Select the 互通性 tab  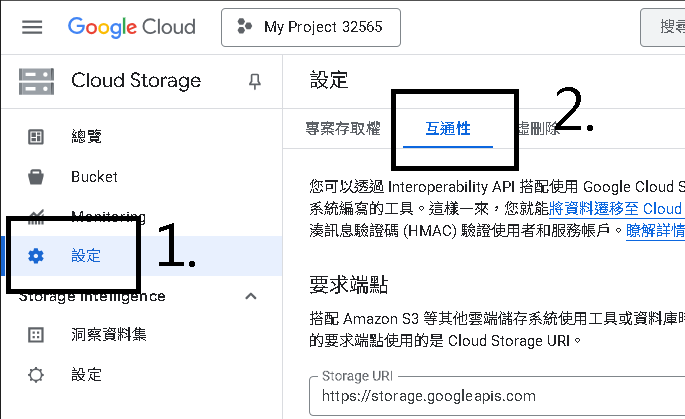click(x=448, y=128)
